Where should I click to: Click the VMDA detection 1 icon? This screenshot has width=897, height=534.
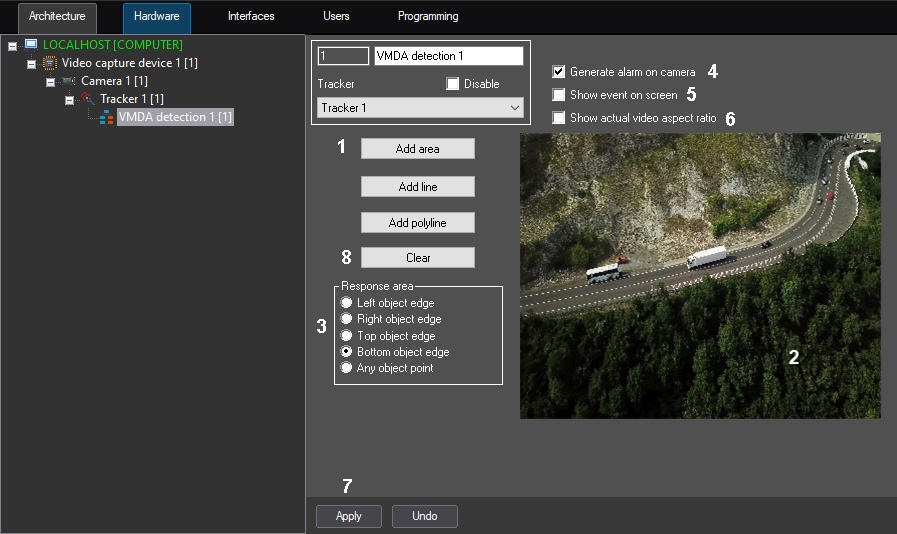[x=107, y=117]
